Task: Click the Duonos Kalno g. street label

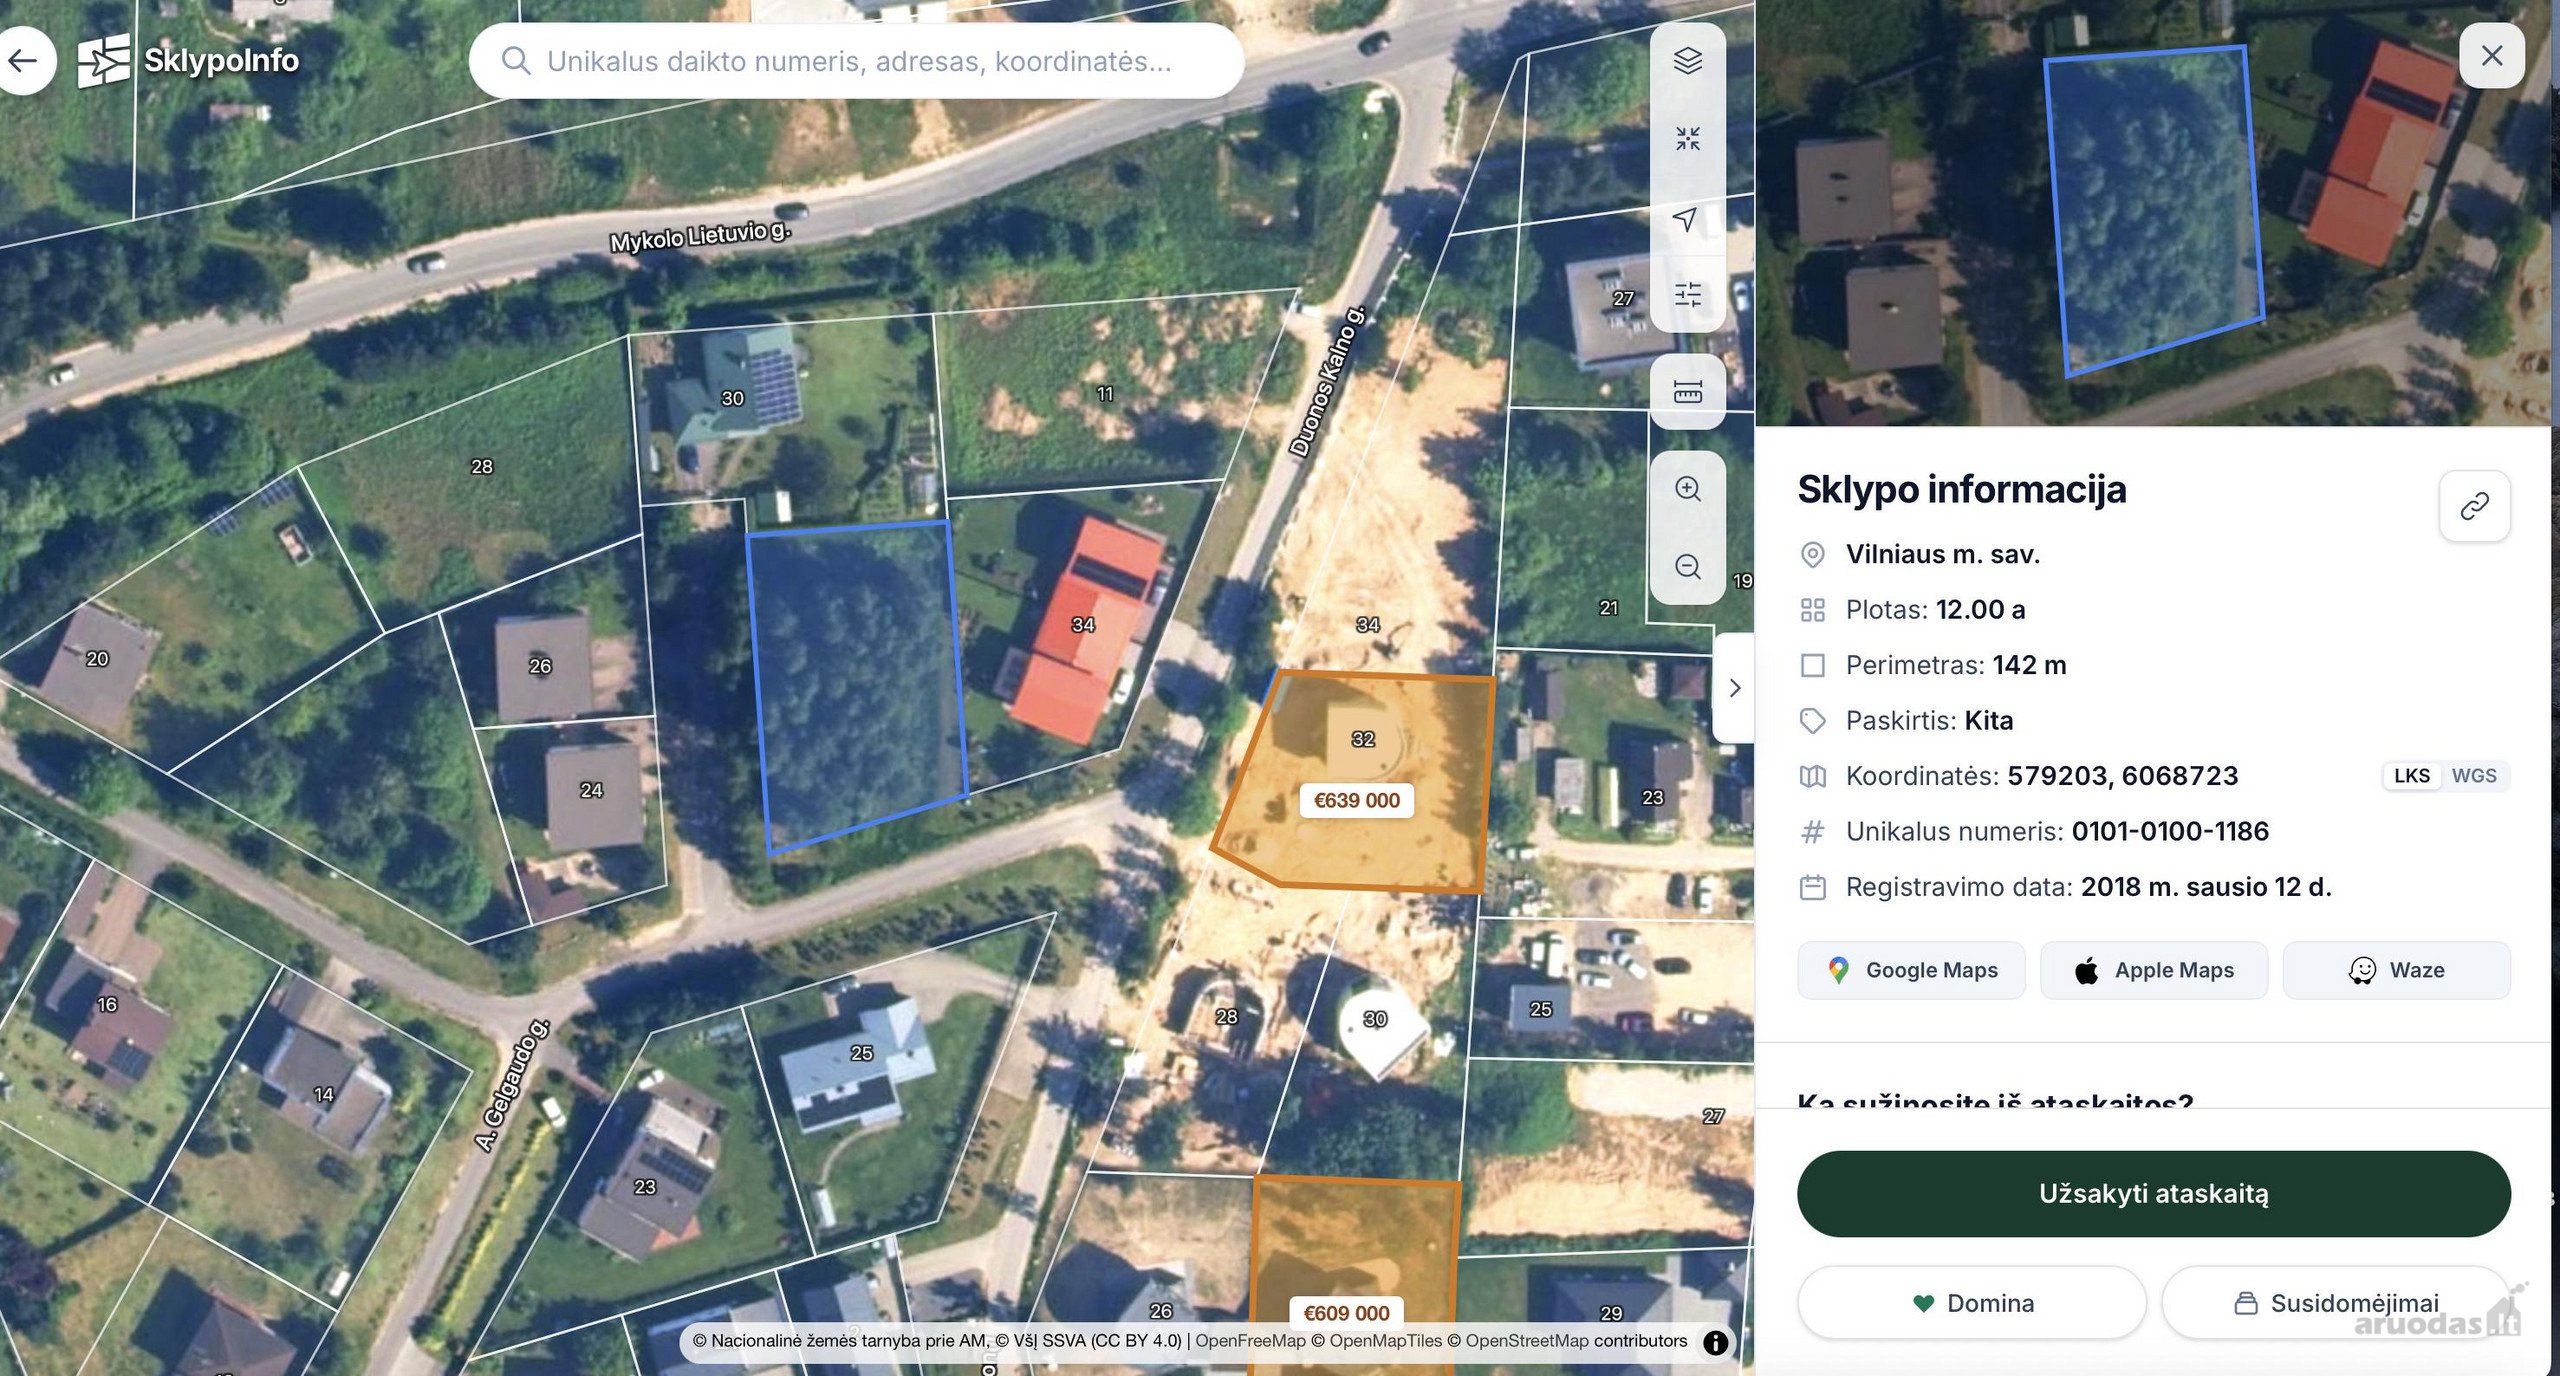Action: tap(1326, 382)
